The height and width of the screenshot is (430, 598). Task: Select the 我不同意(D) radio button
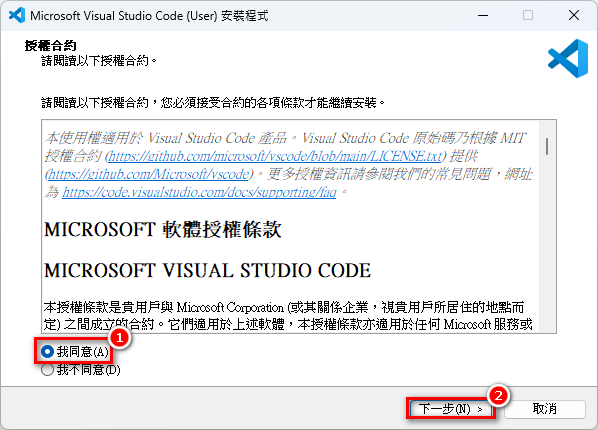pyautogui.click(x=80, y=370)
